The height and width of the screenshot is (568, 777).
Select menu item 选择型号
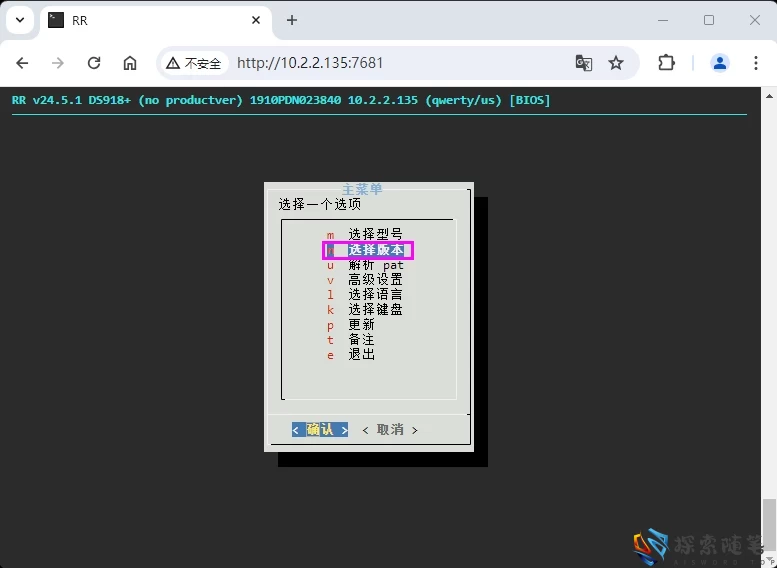pyautogui.click(x=364, y=234)
